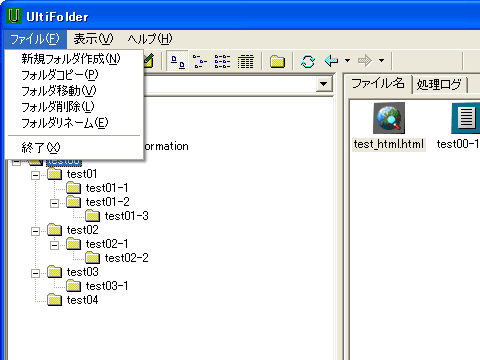The height and width of the screenshot is (360, 480).
Task: Click the test01-2 folder icon
Action: click(73, 202)
